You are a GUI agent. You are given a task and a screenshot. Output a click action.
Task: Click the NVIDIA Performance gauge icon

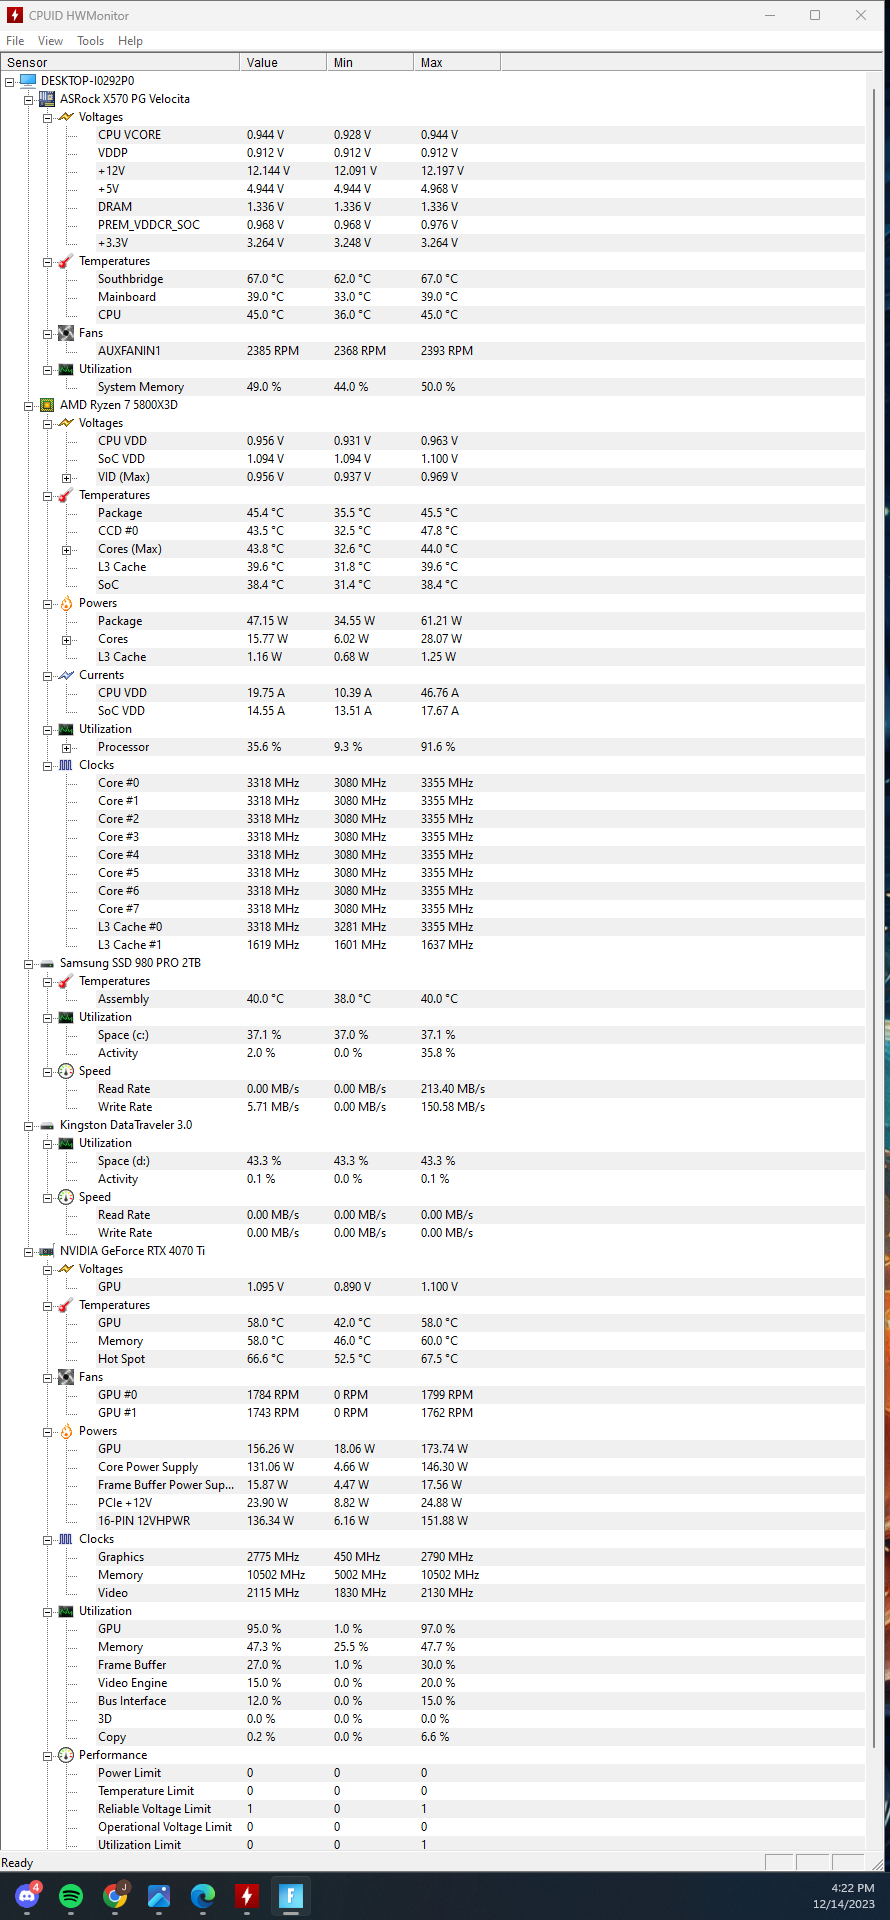66,1755
